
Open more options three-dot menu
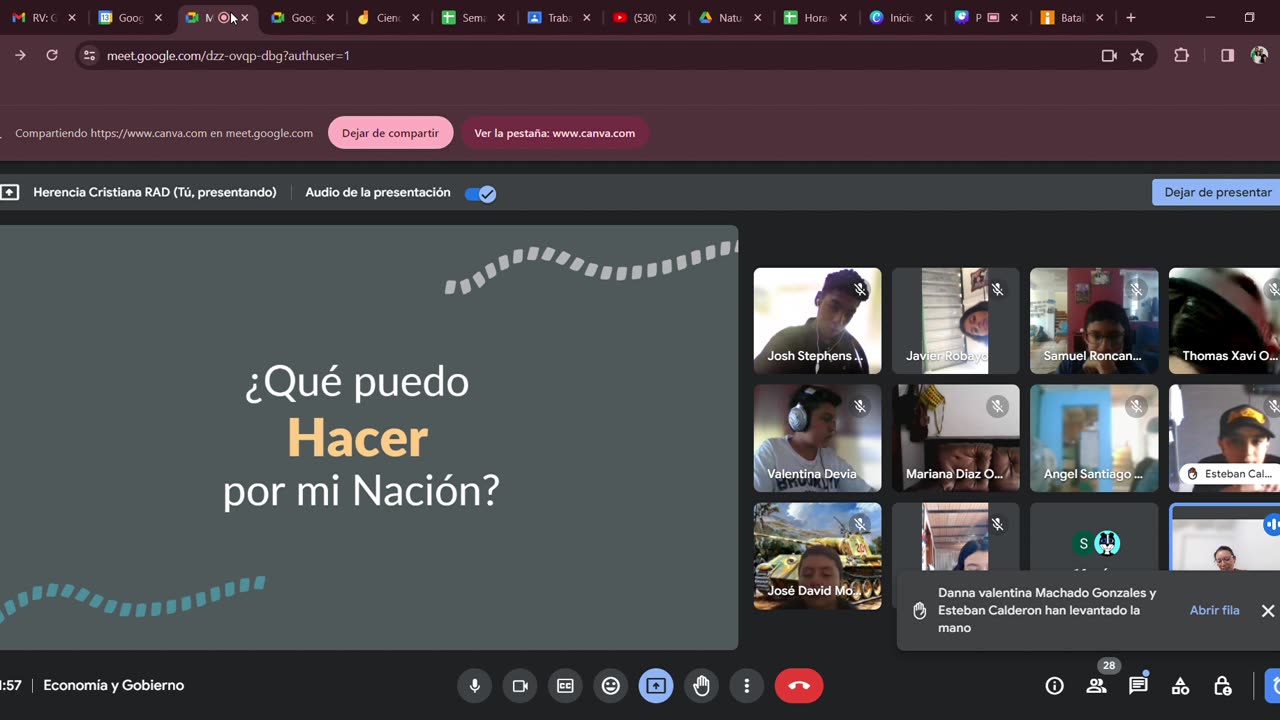click(747, 686)
